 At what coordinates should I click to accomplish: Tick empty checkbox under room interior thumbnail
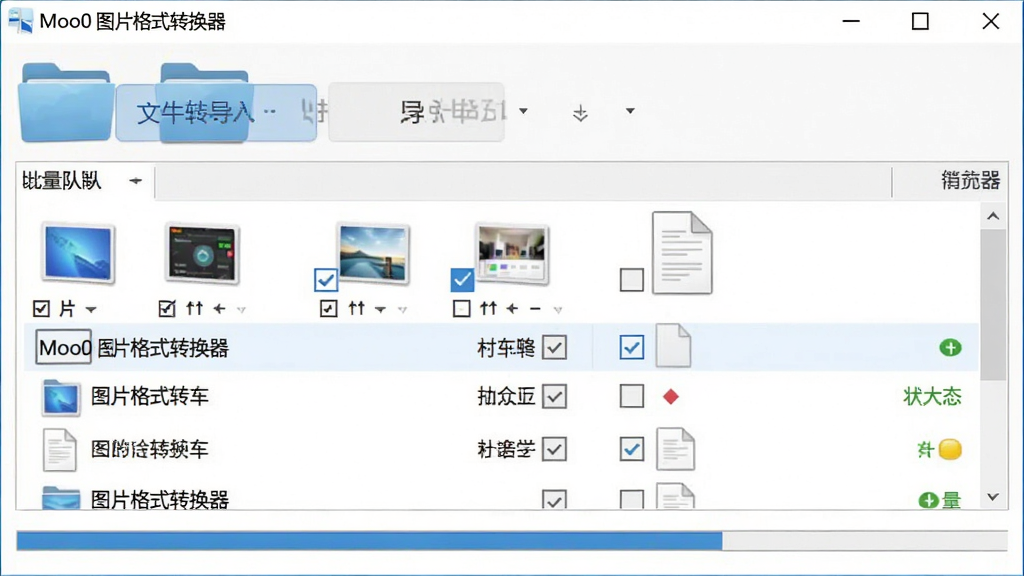click(x=462, y=308)
